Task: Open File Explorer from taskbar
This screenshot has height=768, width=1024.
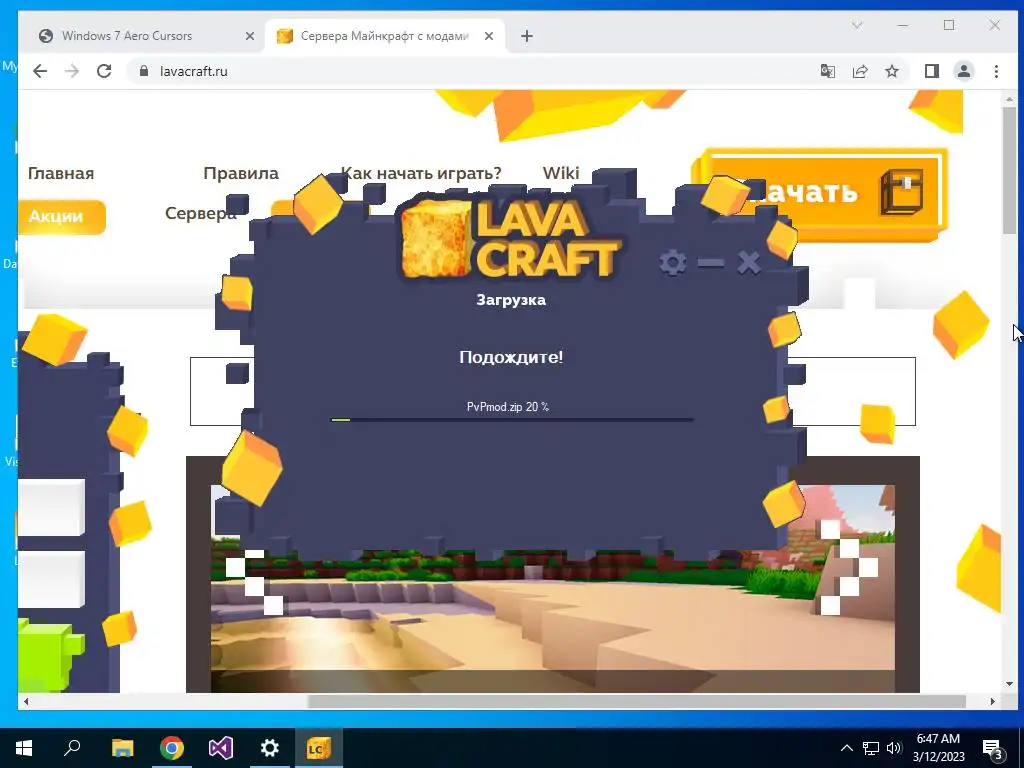Action: pos(122,748)
